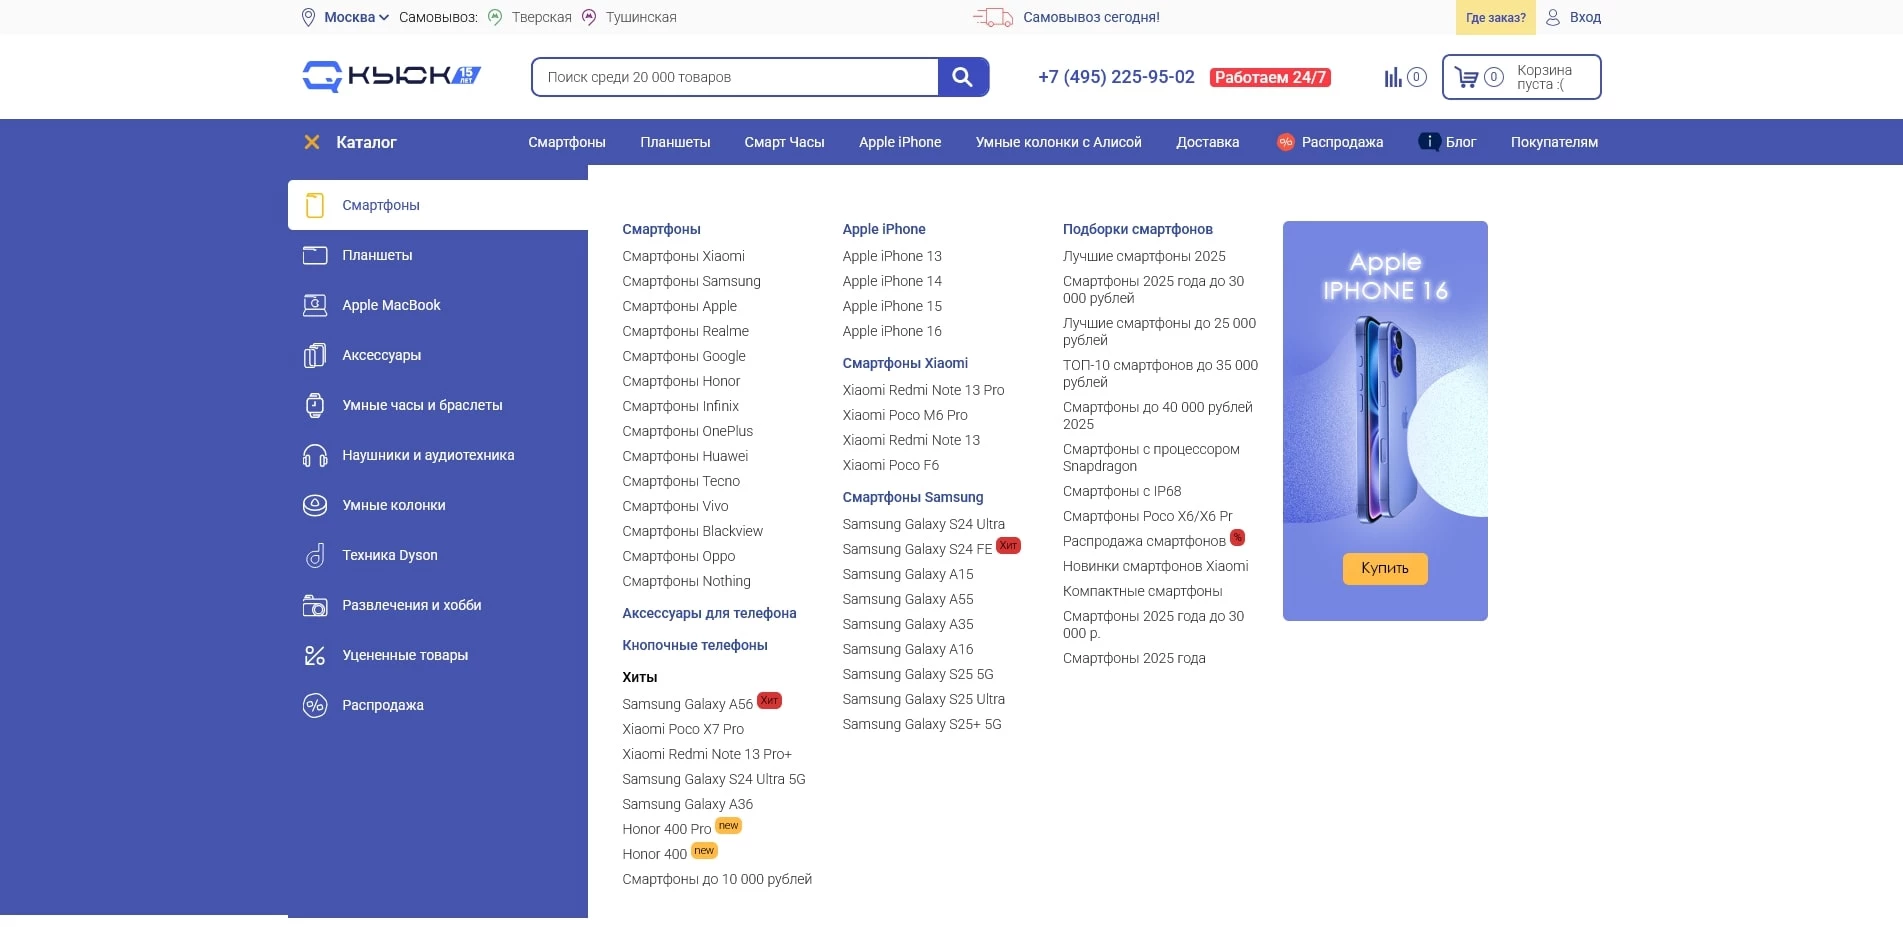1903x927 pixels.
Task: Open Смарт Часы in the top navigation
Action: 784,142
